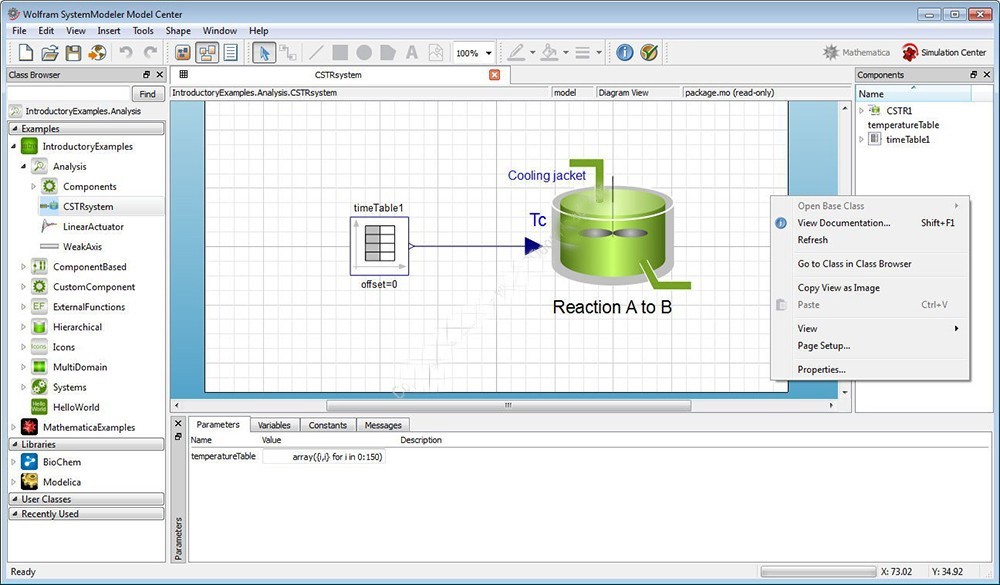The image size is (1000, 585).
Task: Pick the Bitmap image tool
Action: [x=436, y=52]
